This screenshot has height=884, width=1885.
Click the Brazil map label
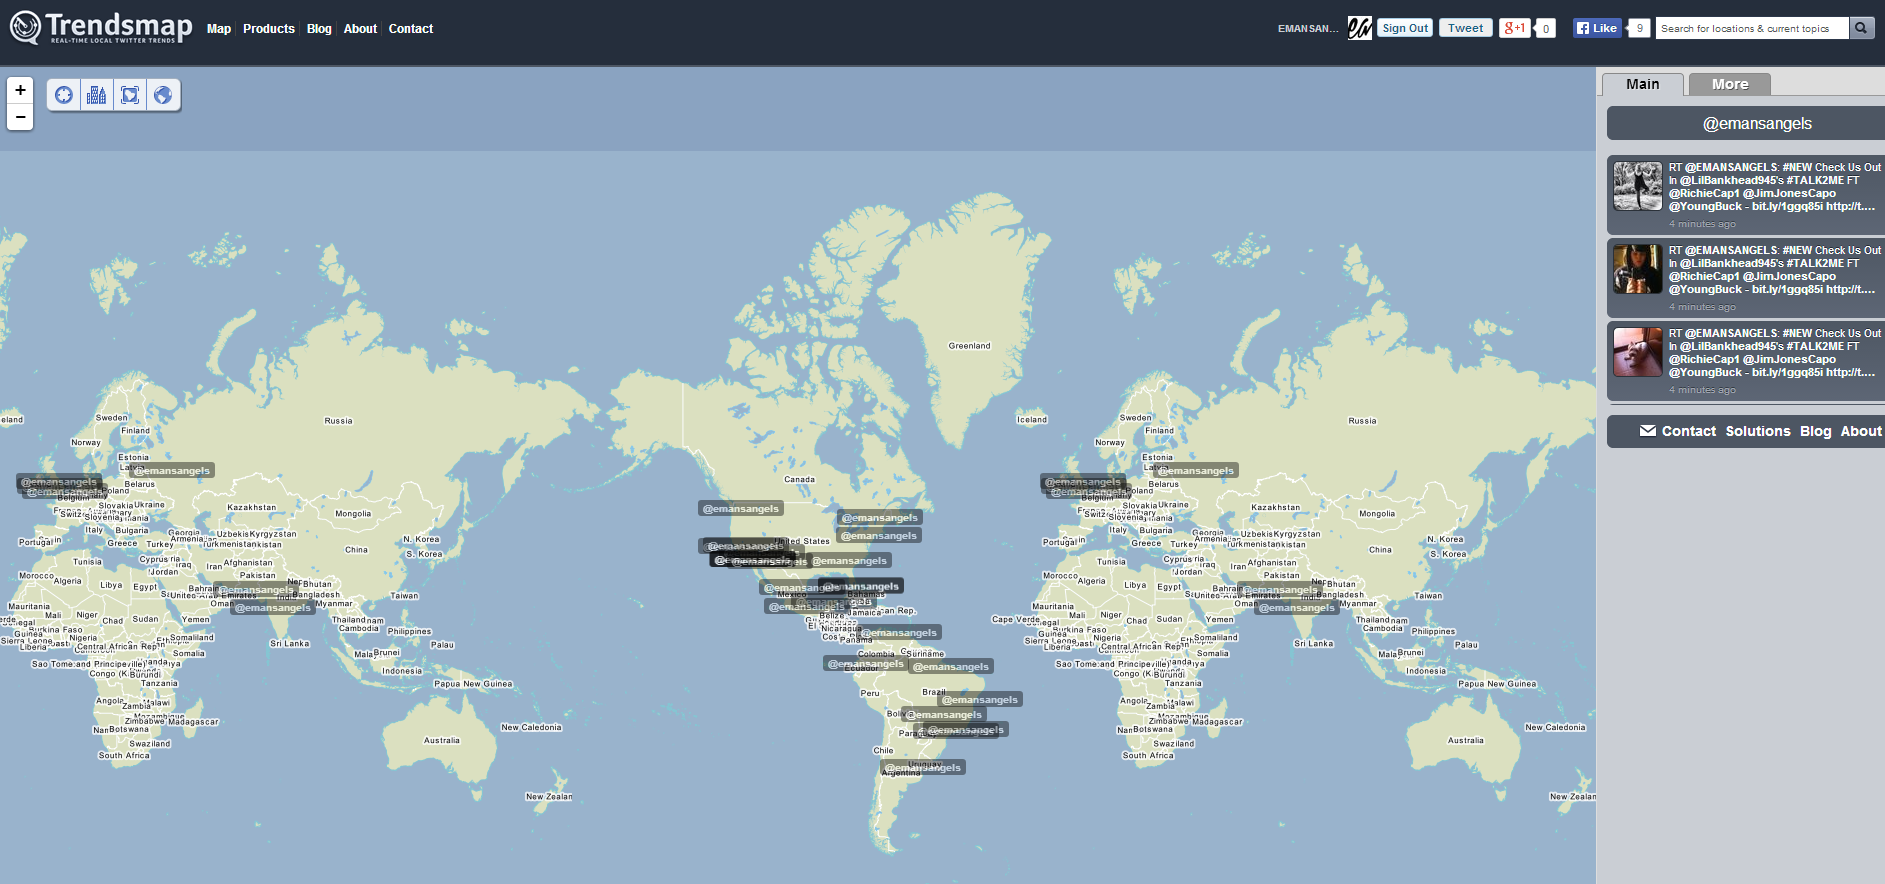pos(934,692)
